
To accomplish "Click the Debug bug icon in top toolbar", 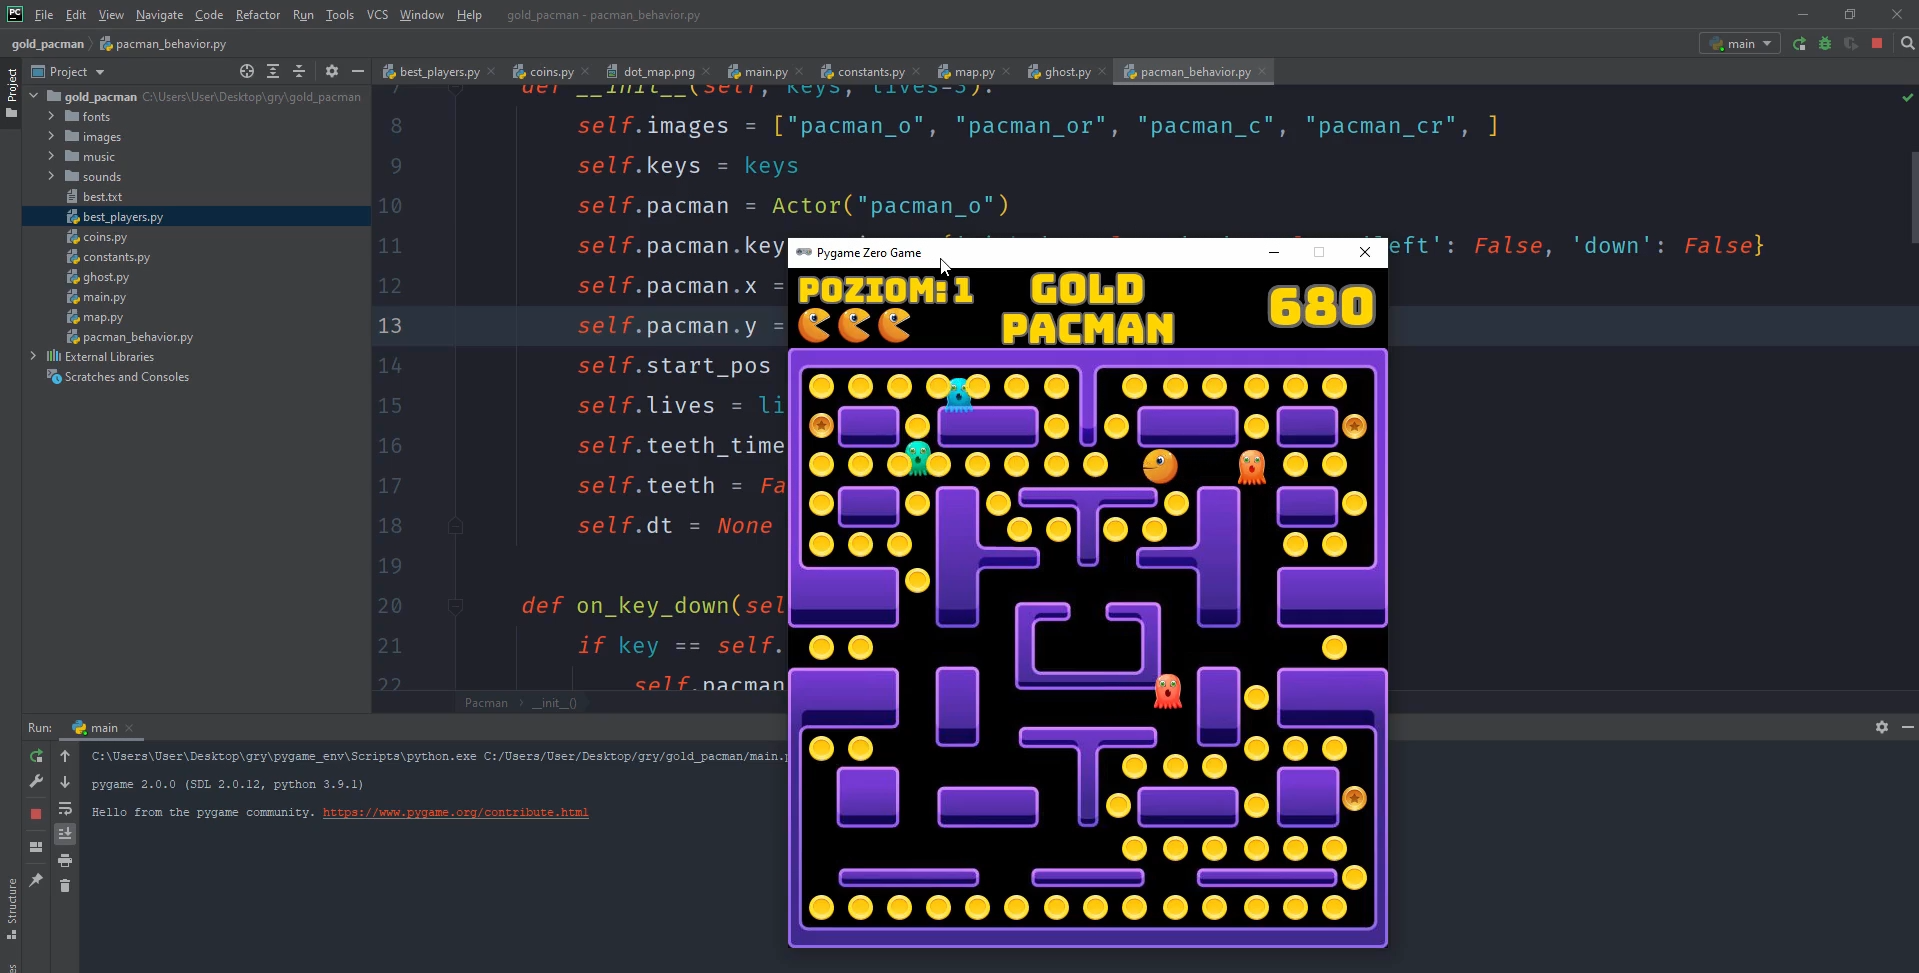I will [1825, 44].
